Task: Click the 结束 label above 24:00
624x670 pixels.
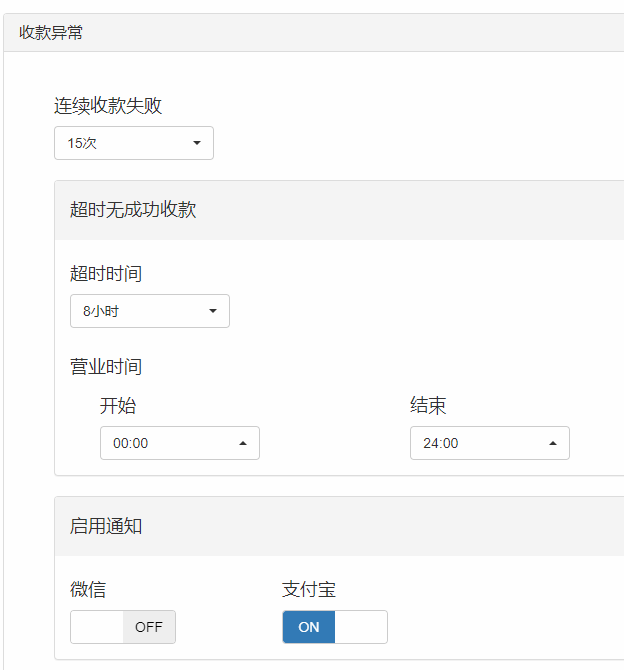Action: pyautogui.click(x=428, y=406)
